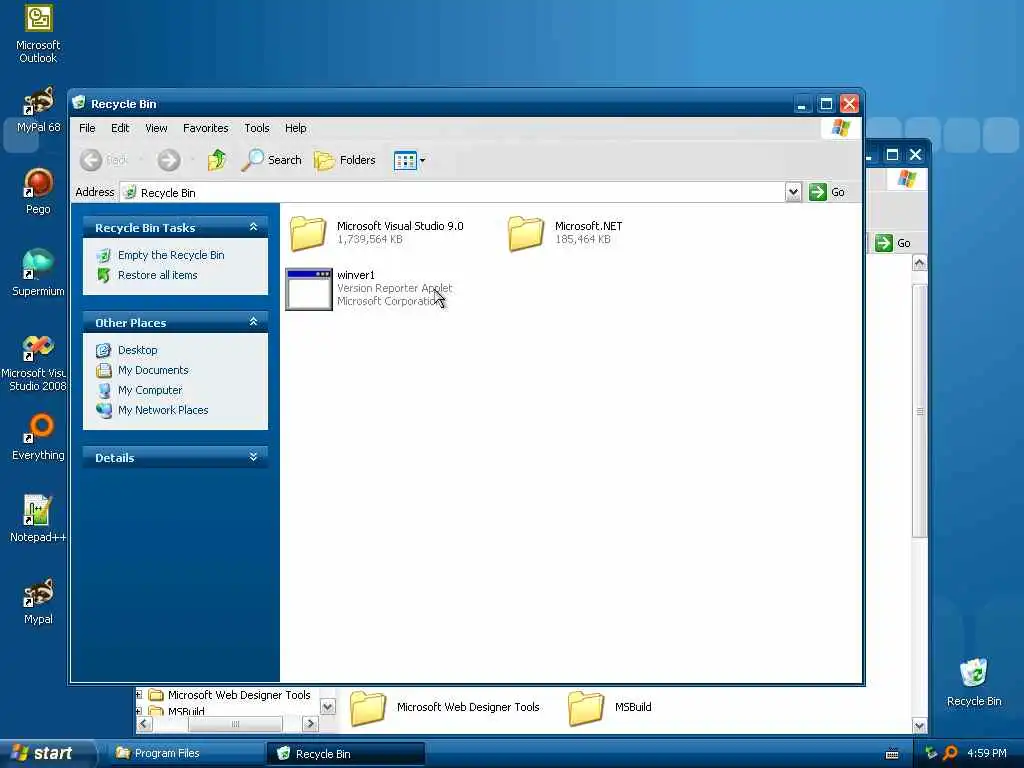Click Recycle Bin title bar icon
Viewport: 1024px width, 768px height.
80,103
